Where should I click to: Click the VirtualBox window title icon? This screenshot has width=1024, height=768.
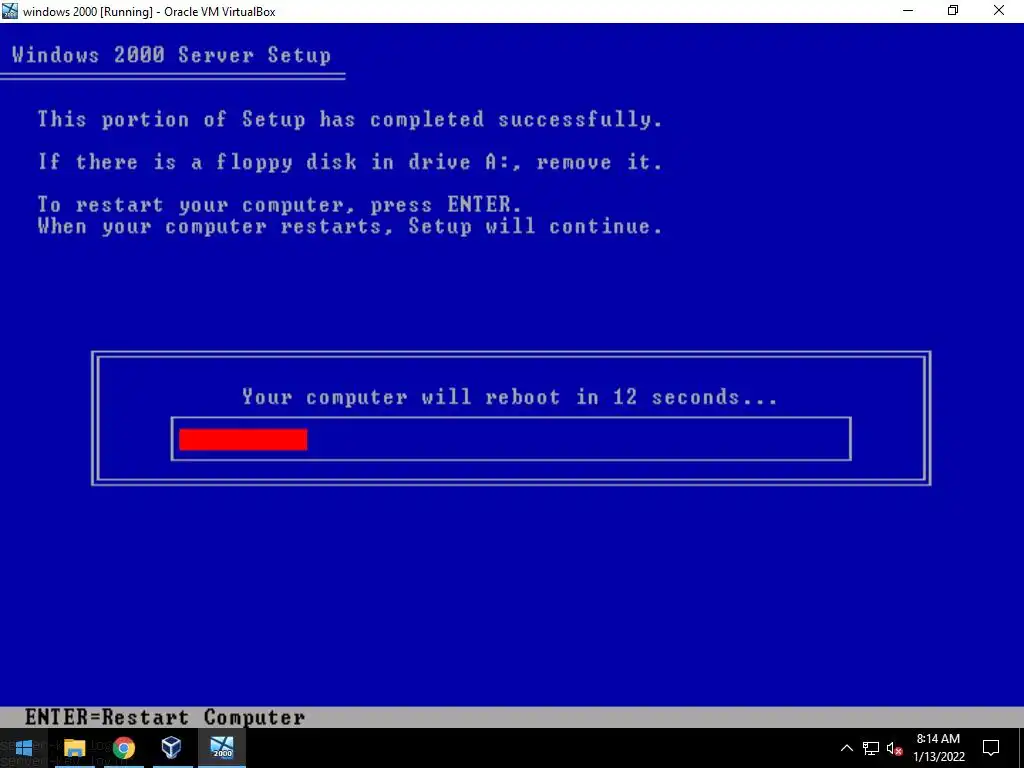click(x=10, y=11)
